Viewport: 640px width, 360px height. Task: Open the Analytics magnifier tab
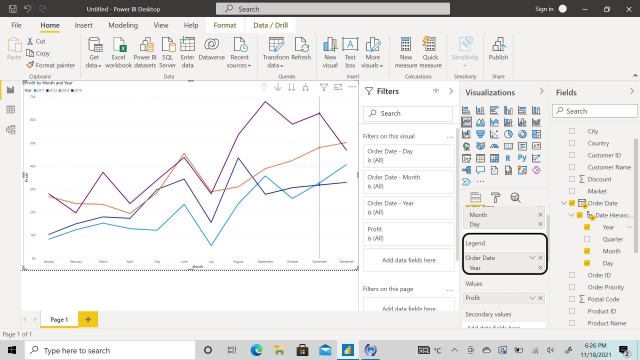coord(516,198)
